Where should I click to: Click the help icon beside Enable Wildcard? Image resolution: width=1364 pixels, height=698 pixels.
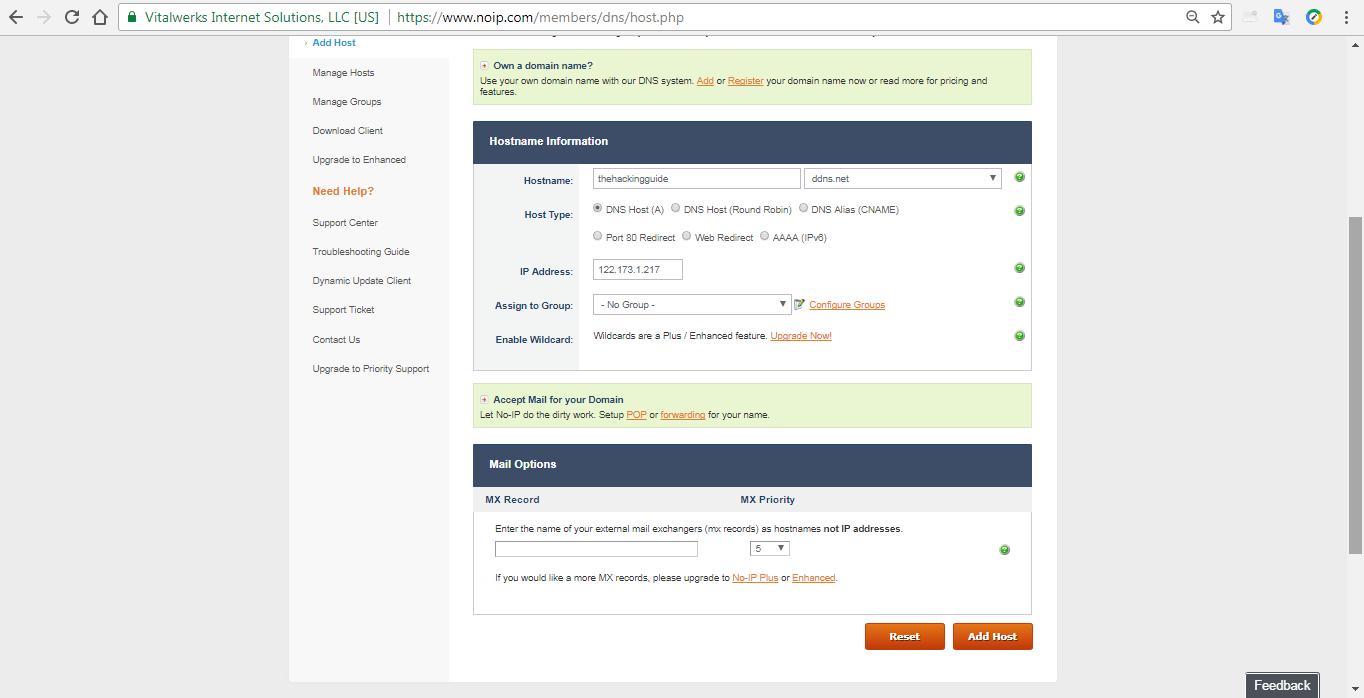click(x=1019, y=336)
